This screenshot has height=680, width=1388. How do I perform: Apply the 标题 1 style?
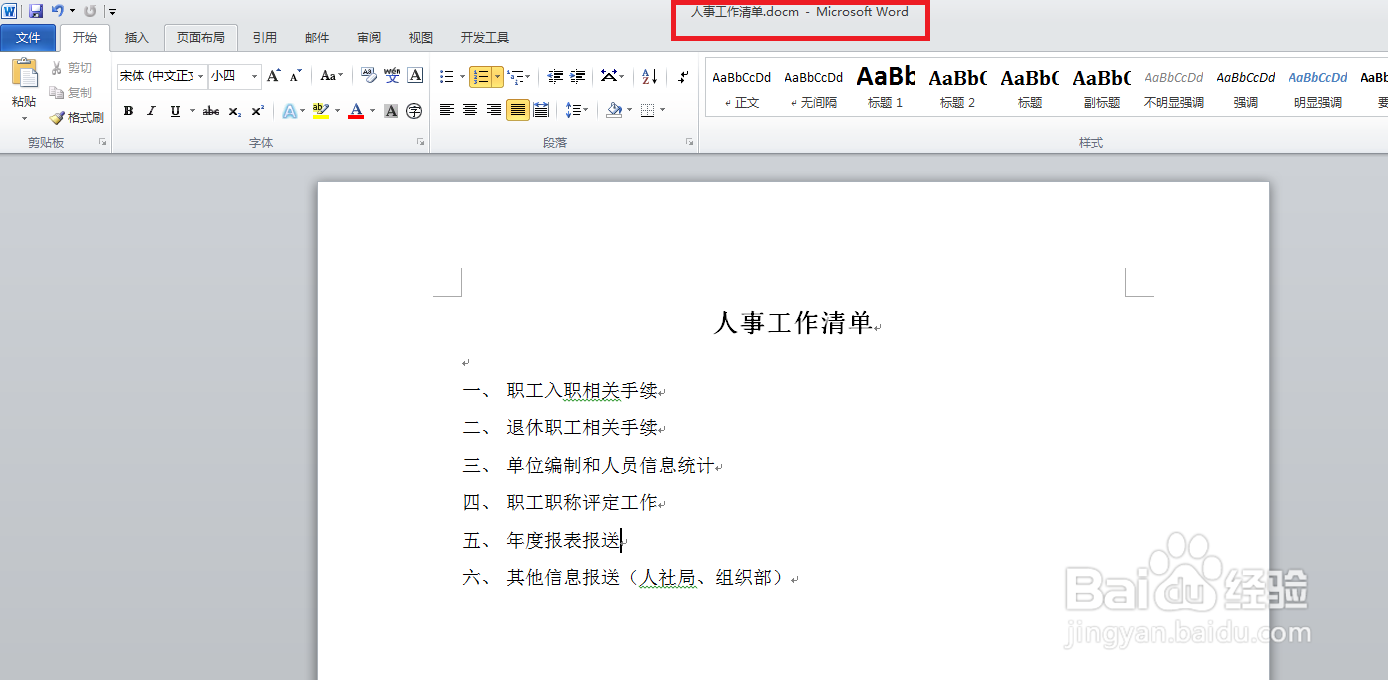885,87
